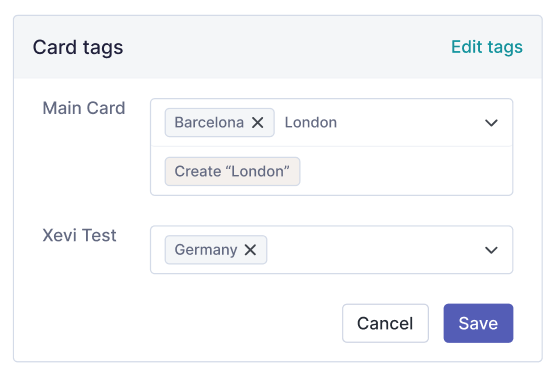The height and width of the screenshot is (370, 551).
Task: Open the Edit tags link
Action: tap(487, 47)
